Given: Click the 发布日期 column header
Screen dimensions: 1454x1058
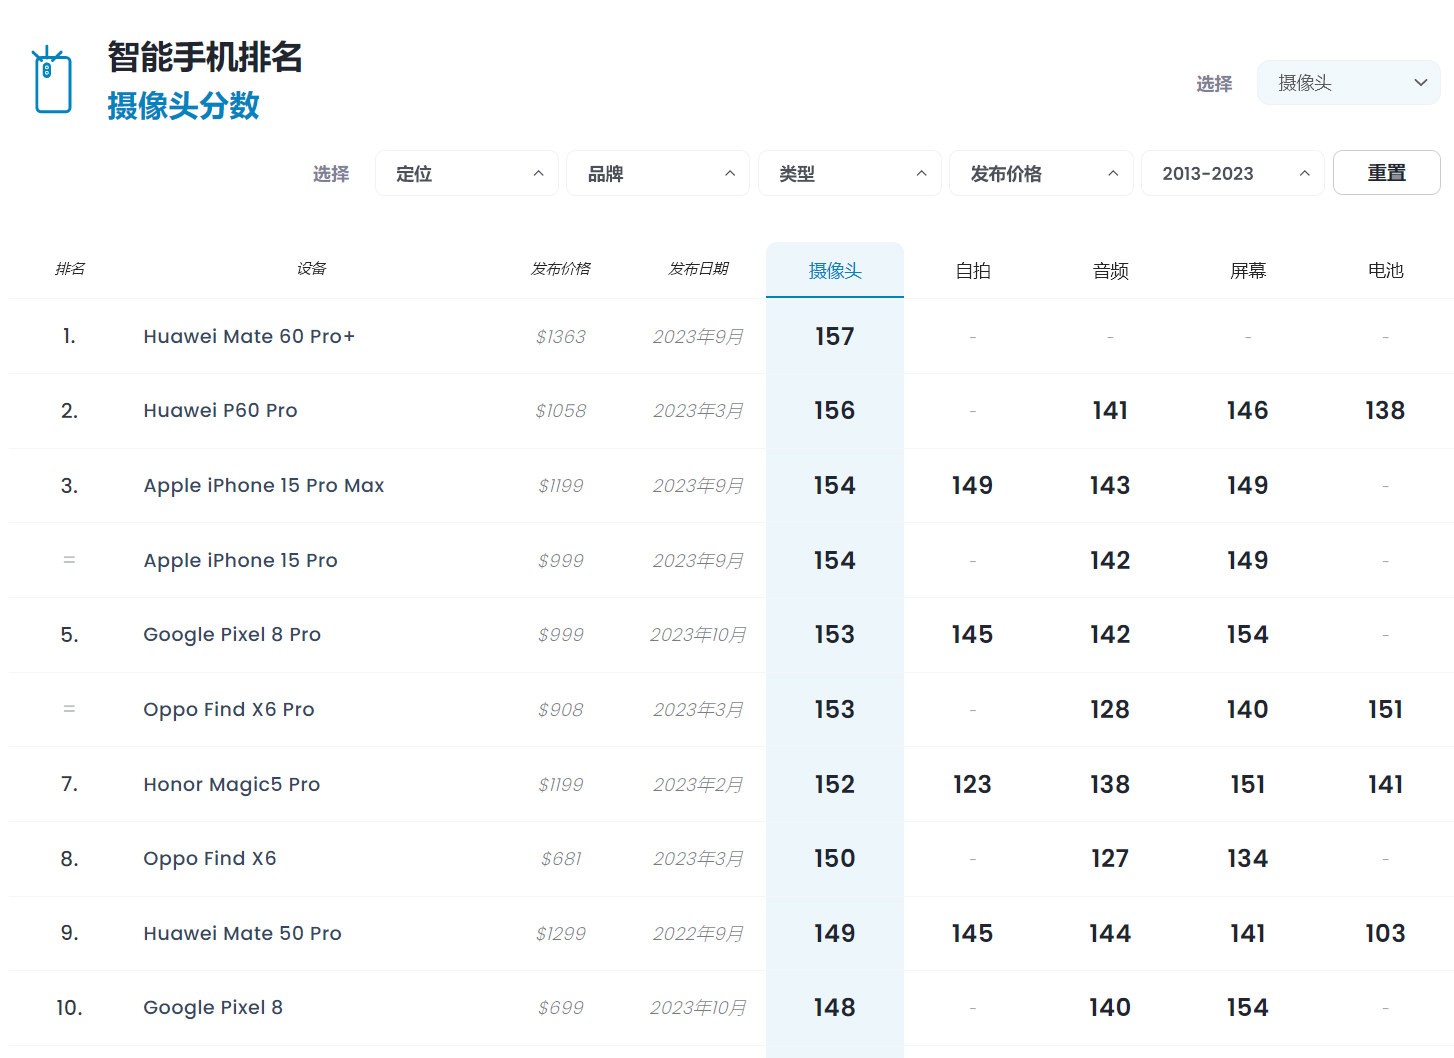Looking at the screenshot, I should (x=698, y=269).
